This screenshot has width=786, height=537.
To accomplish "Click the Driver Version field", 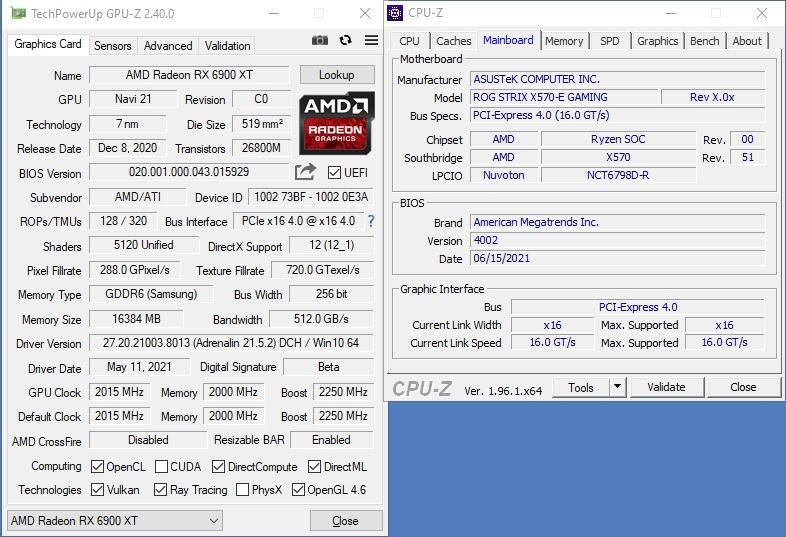I will click(x=231, y=343).
